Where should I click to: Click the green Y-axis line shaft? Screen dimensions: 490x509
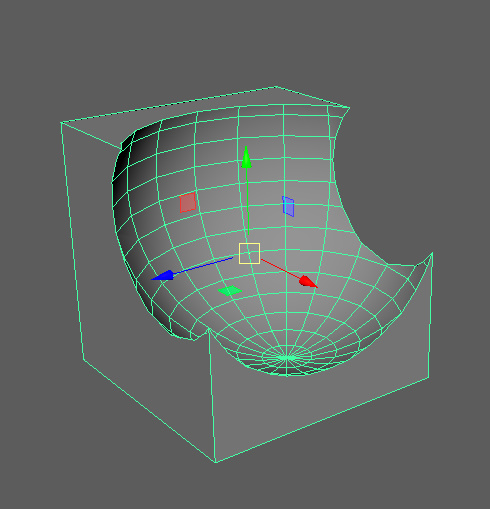point(247,202)
